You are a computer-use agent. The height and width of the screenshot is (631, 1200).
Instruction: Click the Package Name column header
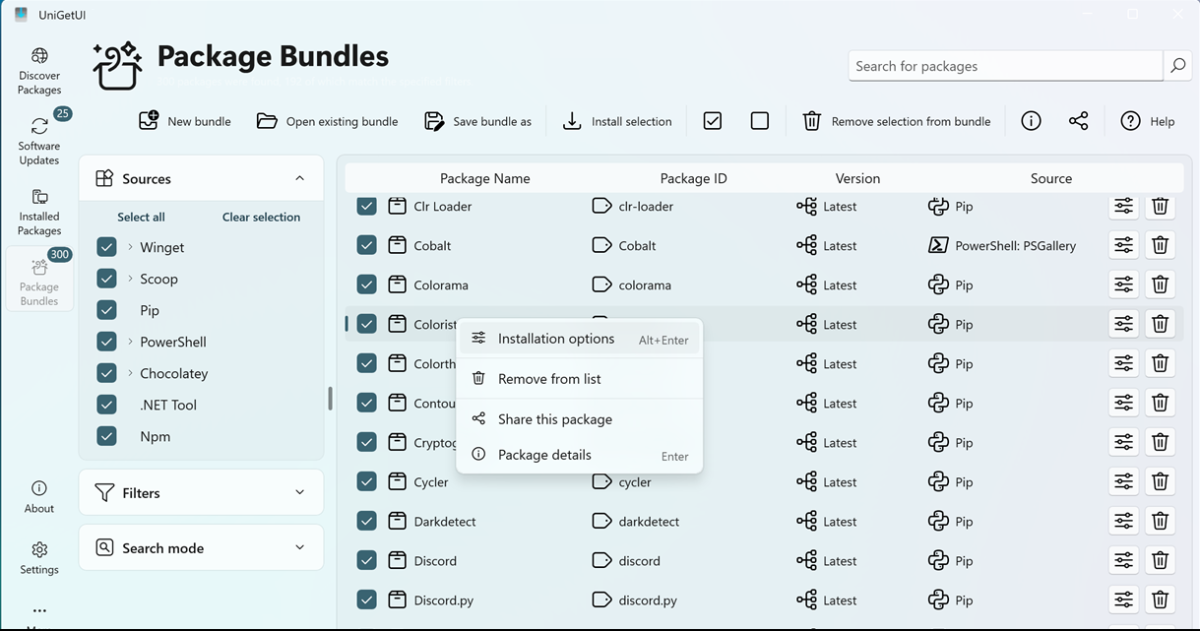485,178
